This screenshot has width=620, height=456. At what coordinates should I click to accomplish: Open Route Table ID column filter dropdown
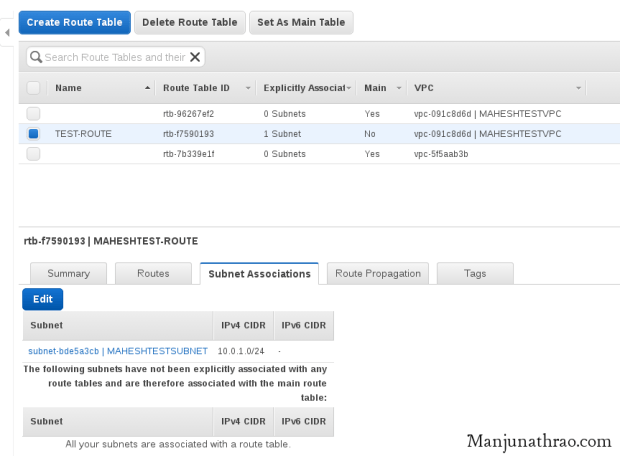click(247, 88)
